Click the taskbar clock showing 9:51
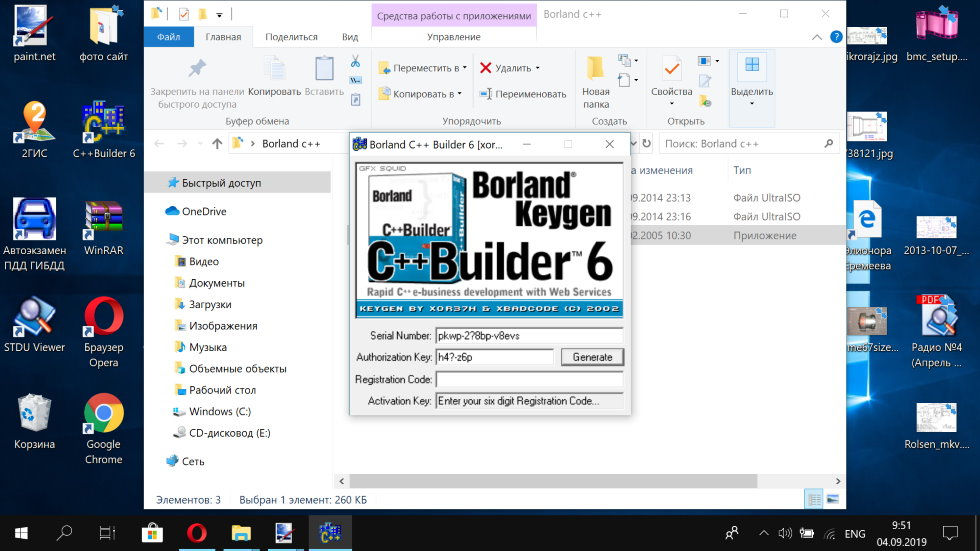This screenshot has width=980, height=551. pyautogui.click(x=901, y=534)
